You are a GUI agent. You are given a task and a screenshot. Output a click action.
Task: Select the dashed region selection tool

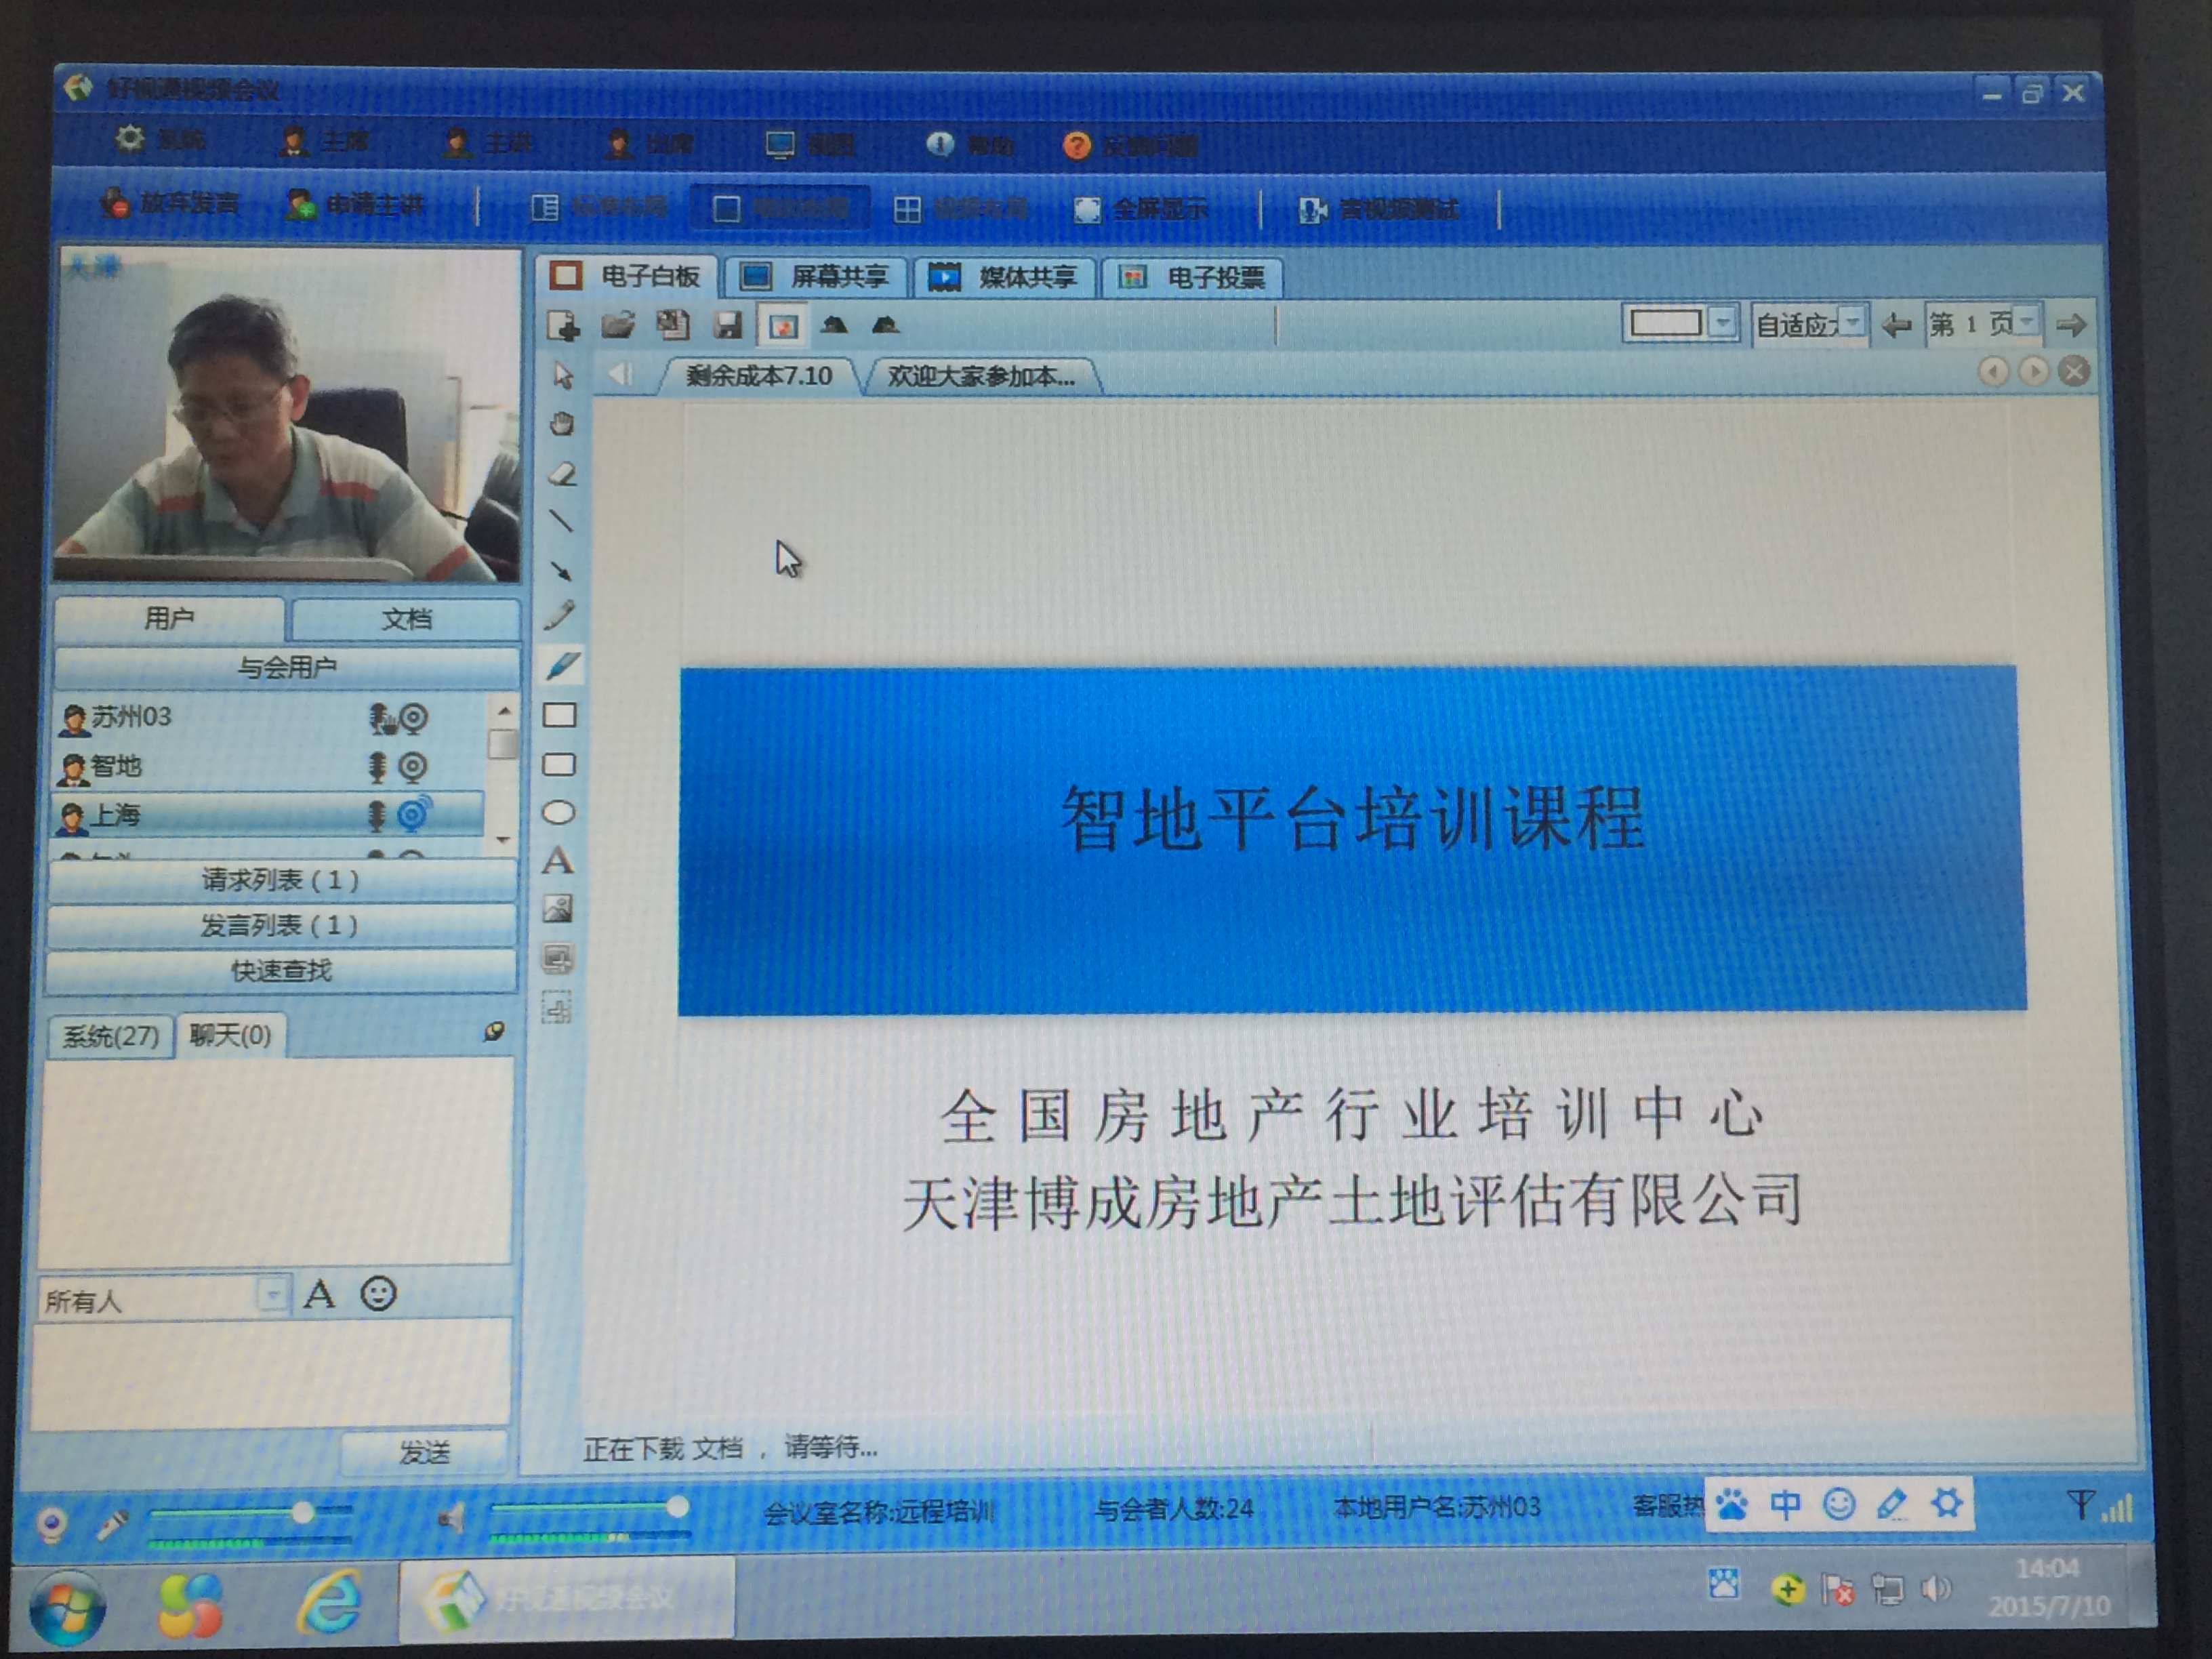(x=557, y=1007)
